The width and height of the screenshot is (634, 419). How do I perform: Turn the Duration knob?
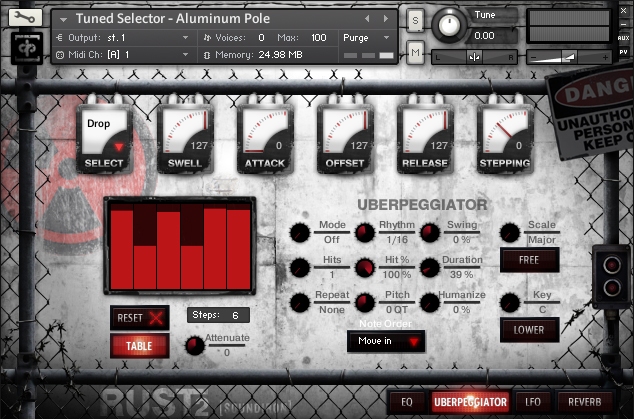click(x=430, y=268)
